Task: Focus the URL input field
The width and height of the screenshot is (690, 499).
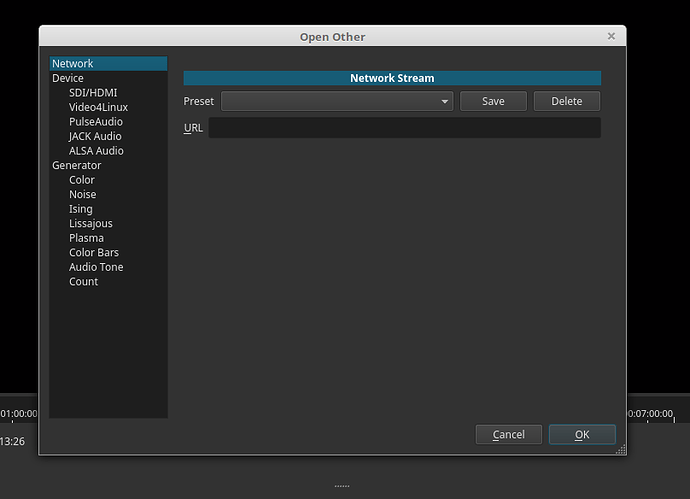Action: click(x=404, y=128)
